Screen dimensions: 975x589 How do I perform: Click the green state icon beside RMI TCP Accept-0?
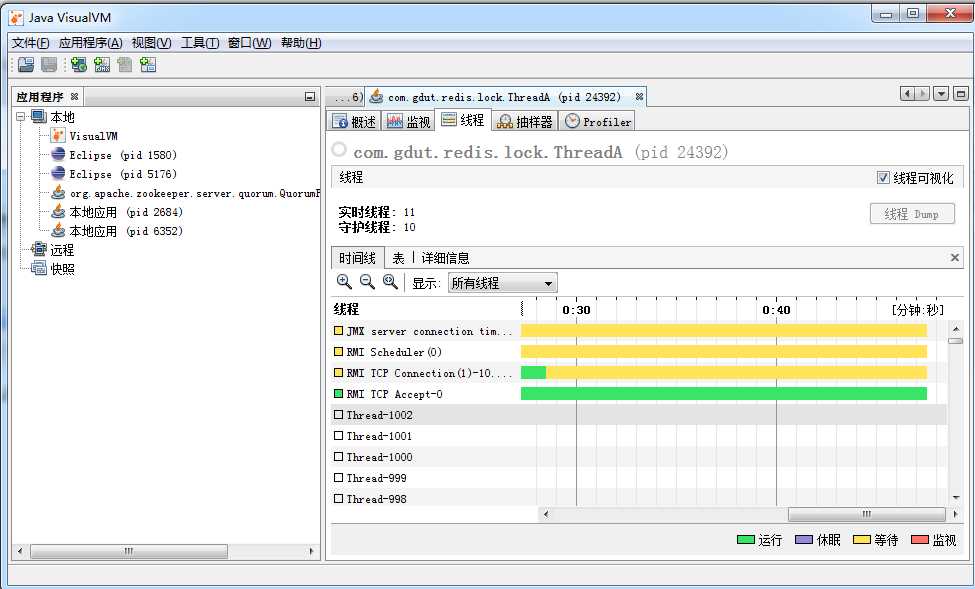click(x=338, y=394)
